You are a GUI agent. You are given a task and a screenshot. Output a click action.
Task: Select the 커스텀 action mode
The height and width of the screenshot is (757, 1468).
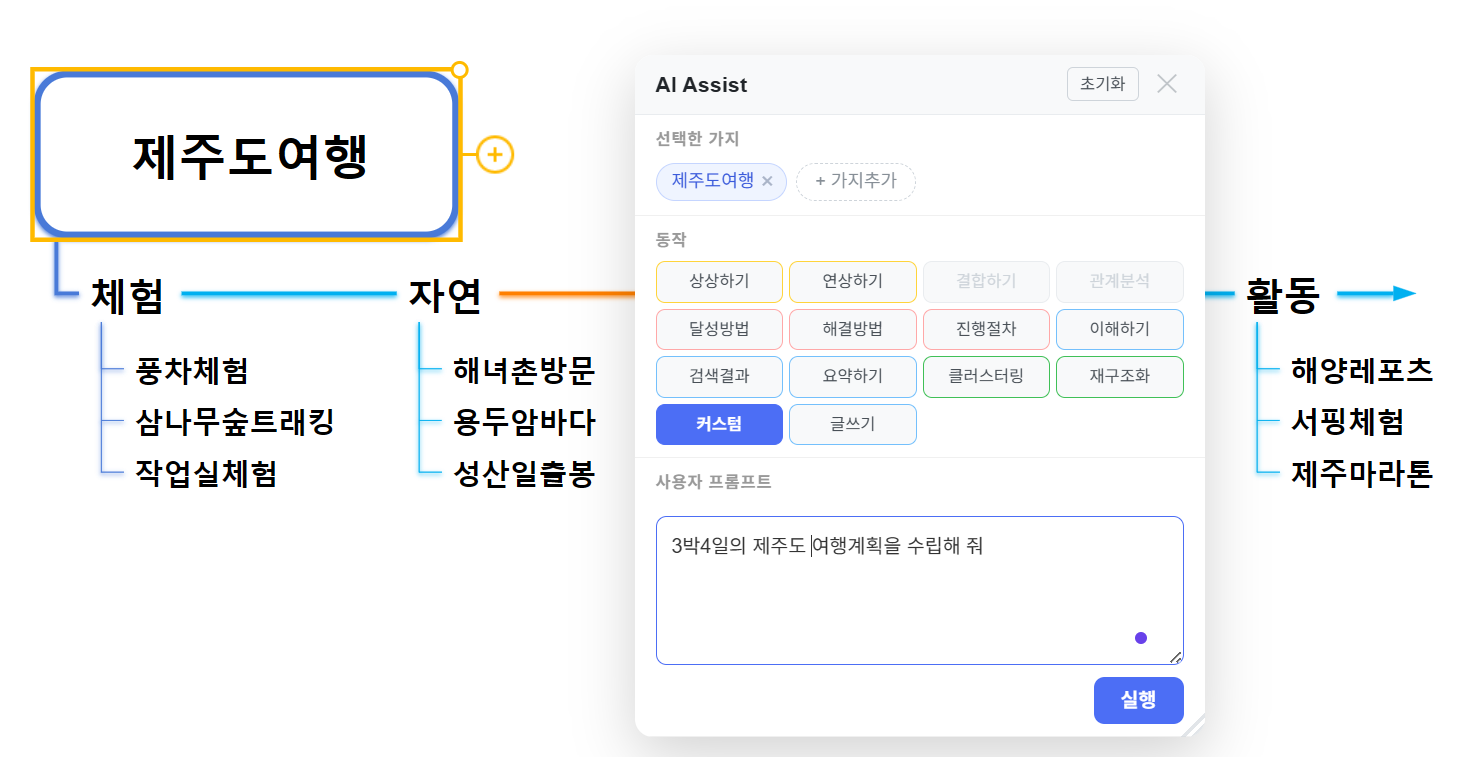[719, 424]
